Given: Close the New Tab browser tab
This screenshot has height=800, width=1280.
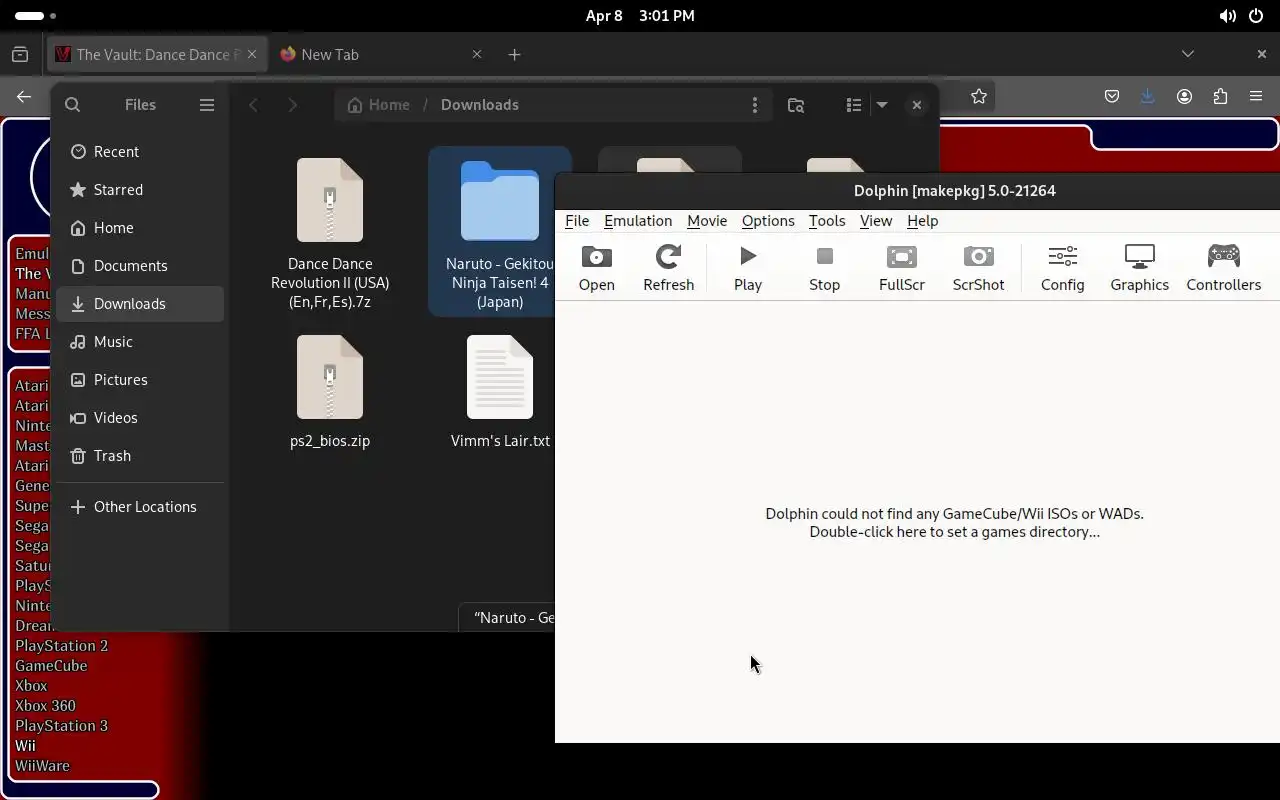Looking at the screenshot, I should 477,55.
